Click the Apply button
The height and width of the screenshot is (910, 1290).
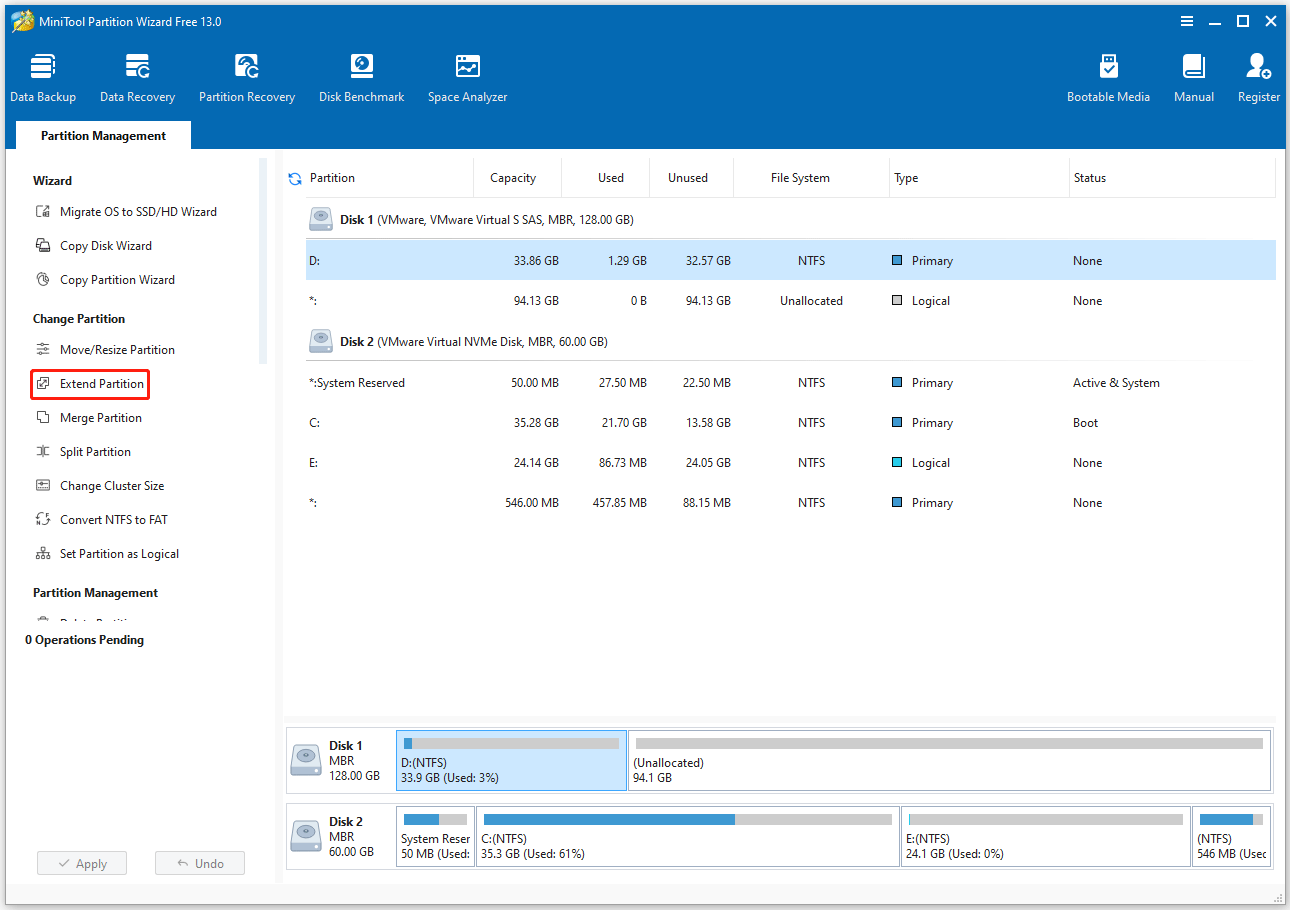[x=81, y=862]
